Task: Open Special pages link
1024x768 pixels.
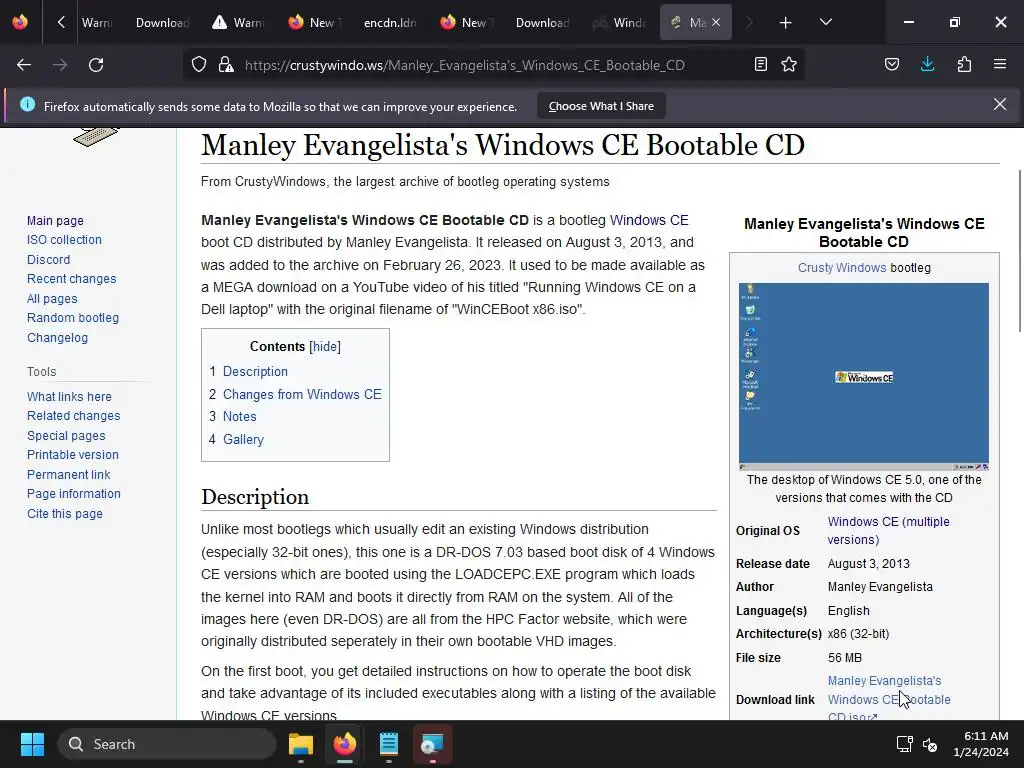Action: (66, 436)
